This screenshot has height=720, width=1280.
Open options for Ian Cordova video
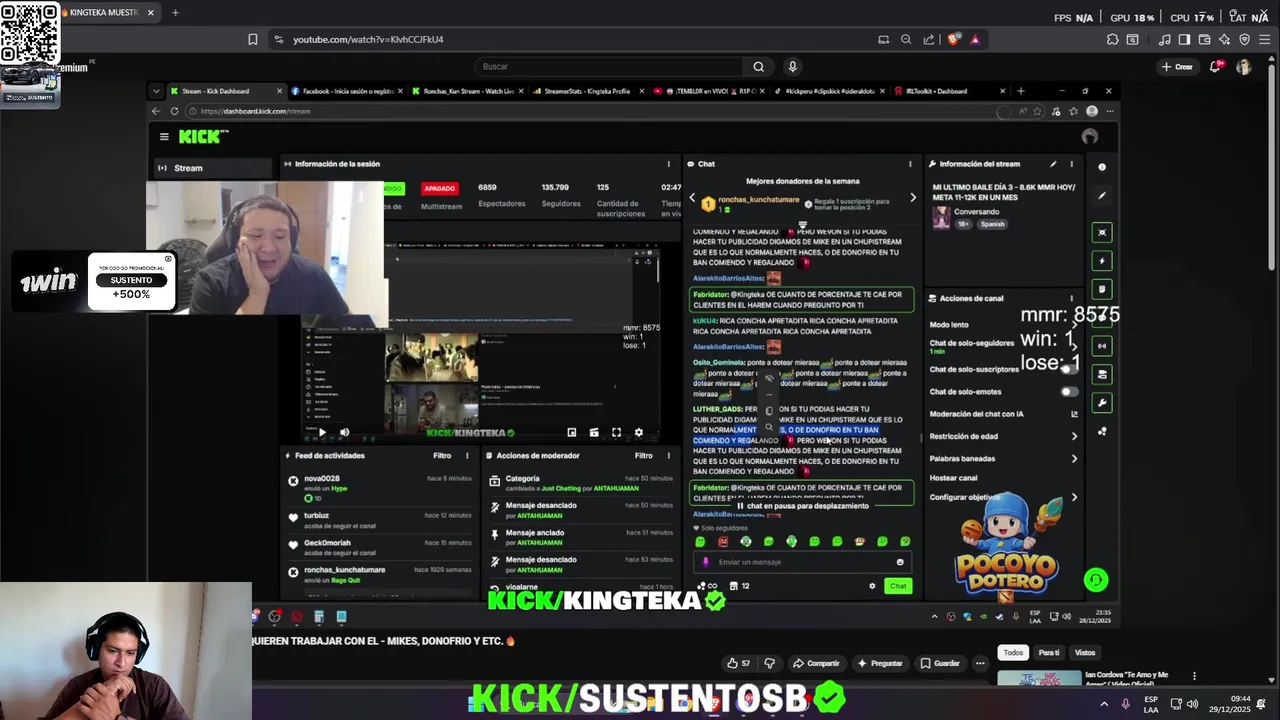[x=1194, y=676]
